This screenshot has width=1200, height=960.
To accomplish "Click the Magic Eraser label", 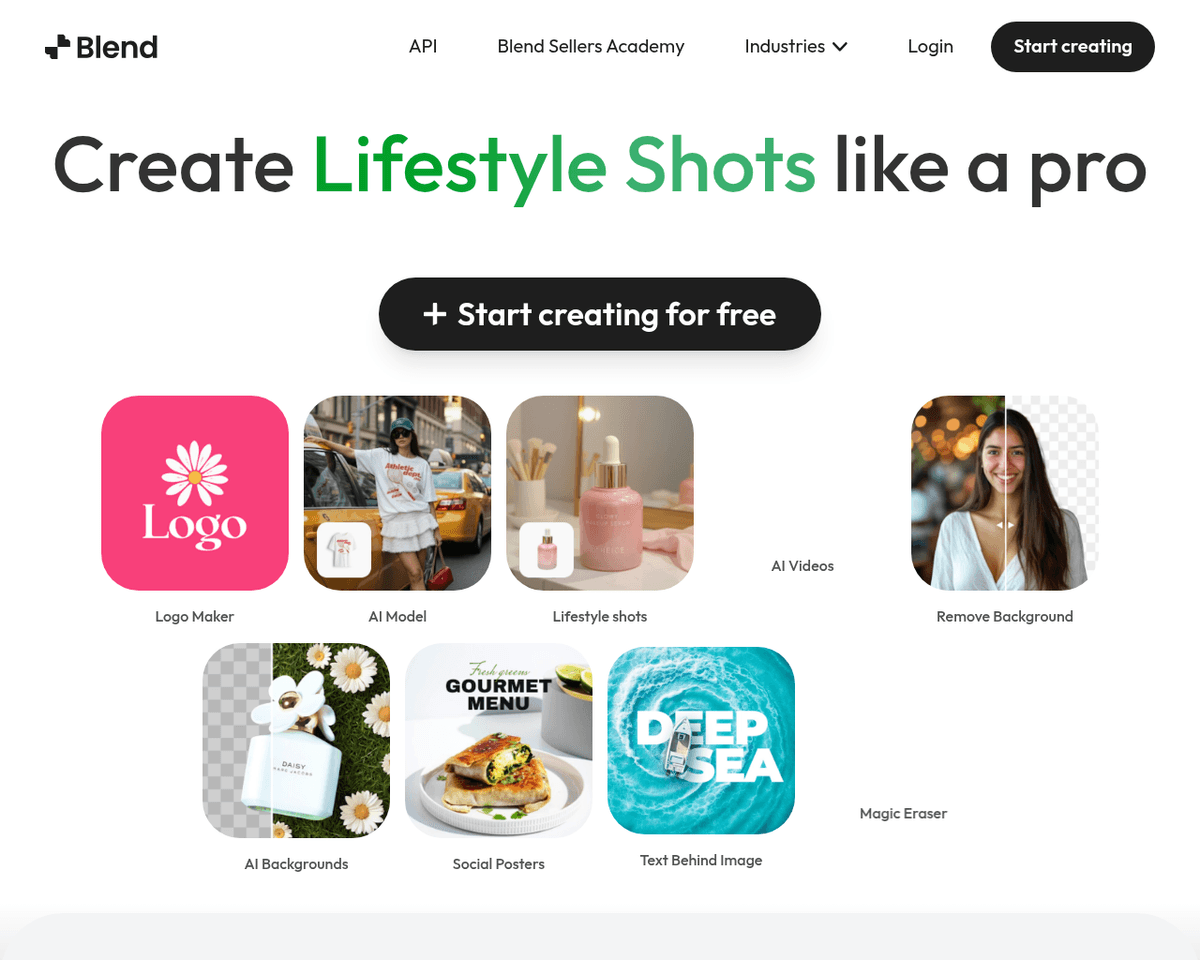I will [x=903, y=814].
